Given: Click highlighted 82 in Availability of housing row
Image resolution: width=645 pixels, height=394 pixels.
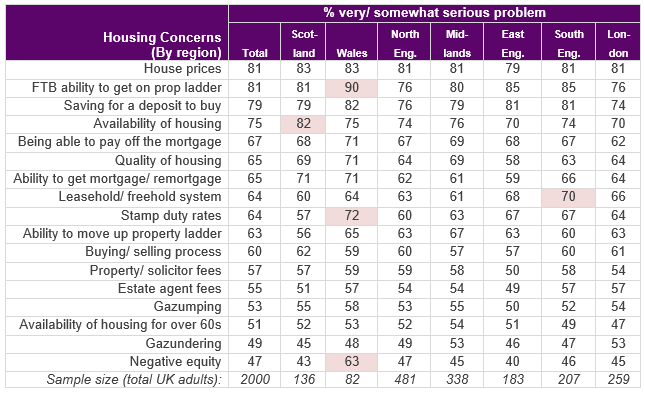Looking at the screenshot, I should [x=304, y=124].
